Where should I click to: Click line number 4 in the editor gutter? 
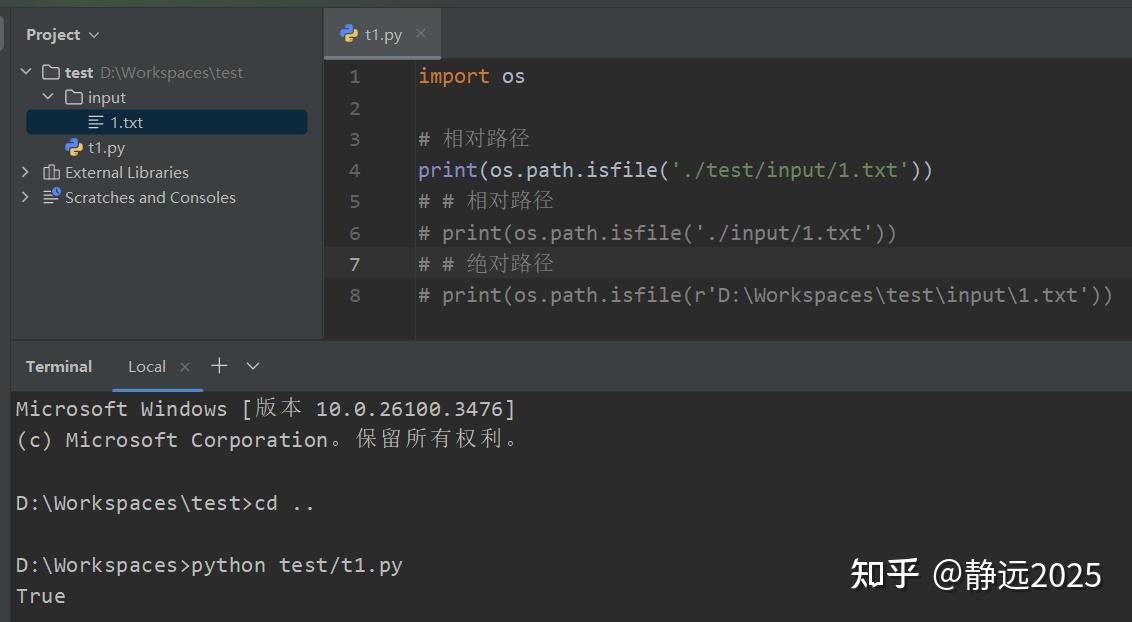point(355,170)
